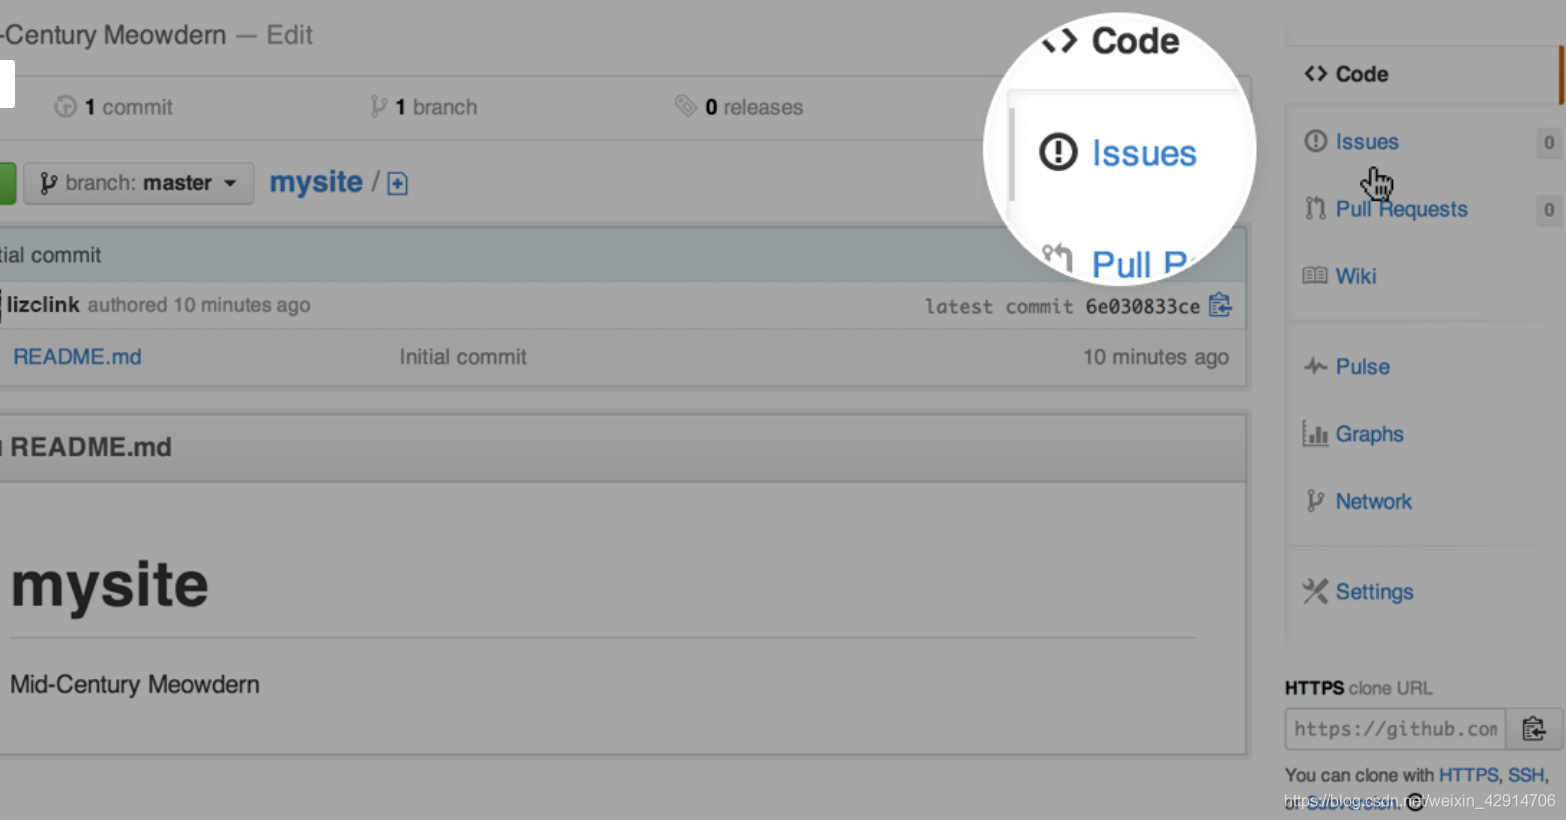The height and width of the screenshot is (820, 1566).
Task: Click the Pull Requests icon in sidebar
Action: coord(1315,208)
